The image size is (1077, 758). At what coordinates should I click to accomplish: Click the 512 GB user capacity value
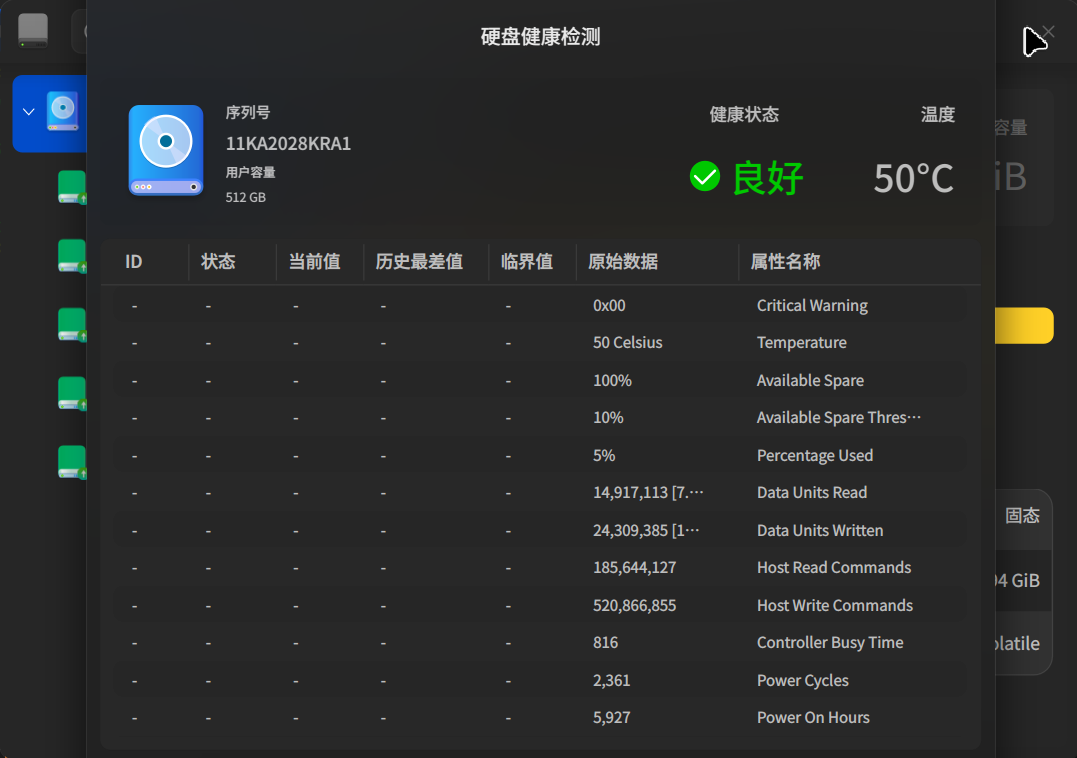(x=245, y=197)
